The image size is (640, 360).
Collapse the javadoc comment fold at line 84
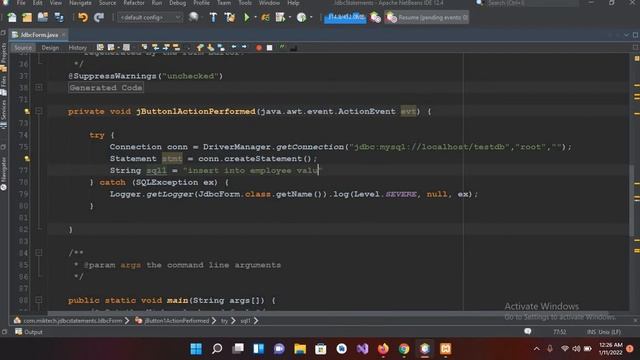point(39,253)
